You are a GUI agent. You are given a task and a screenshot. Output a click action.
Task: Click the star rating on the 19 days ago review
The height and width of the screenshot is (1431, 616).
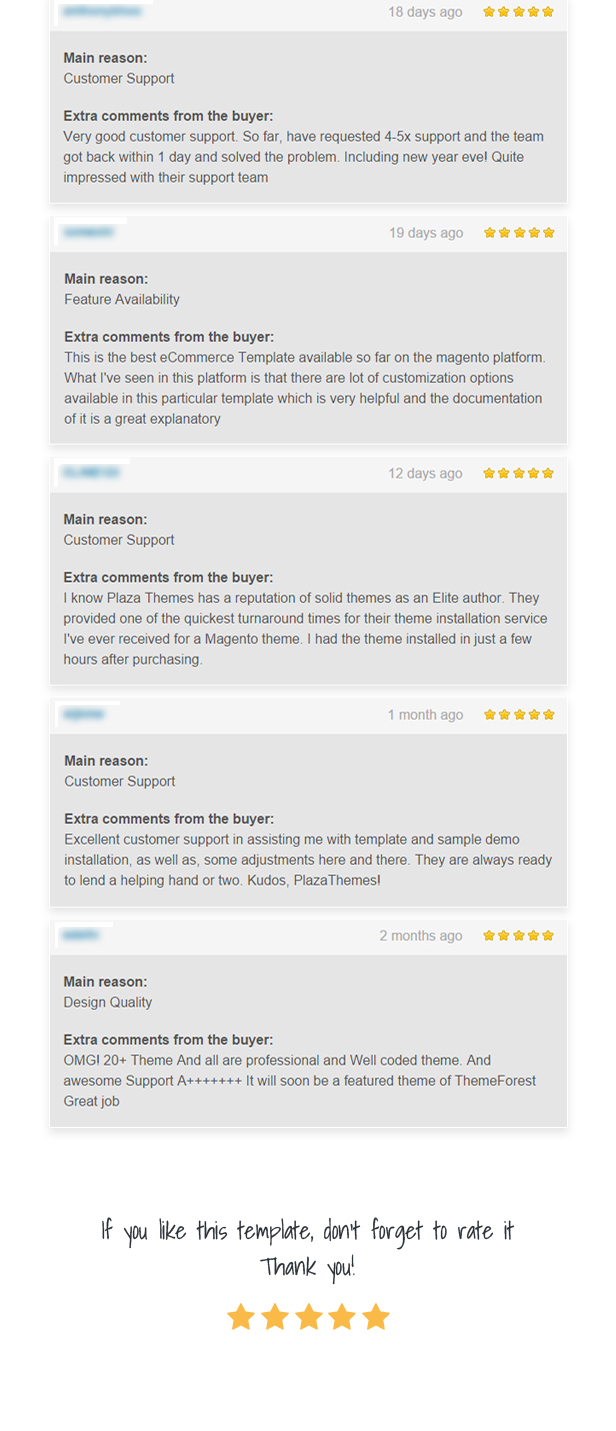(x=519, y=232)
